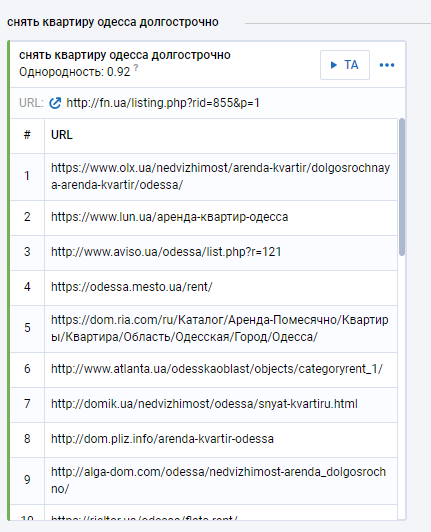This screenshot has width=431, height=532.
Task: Open the lun.ua аренда-квартир-одесса URL
Action: click(x=169, y=217)
